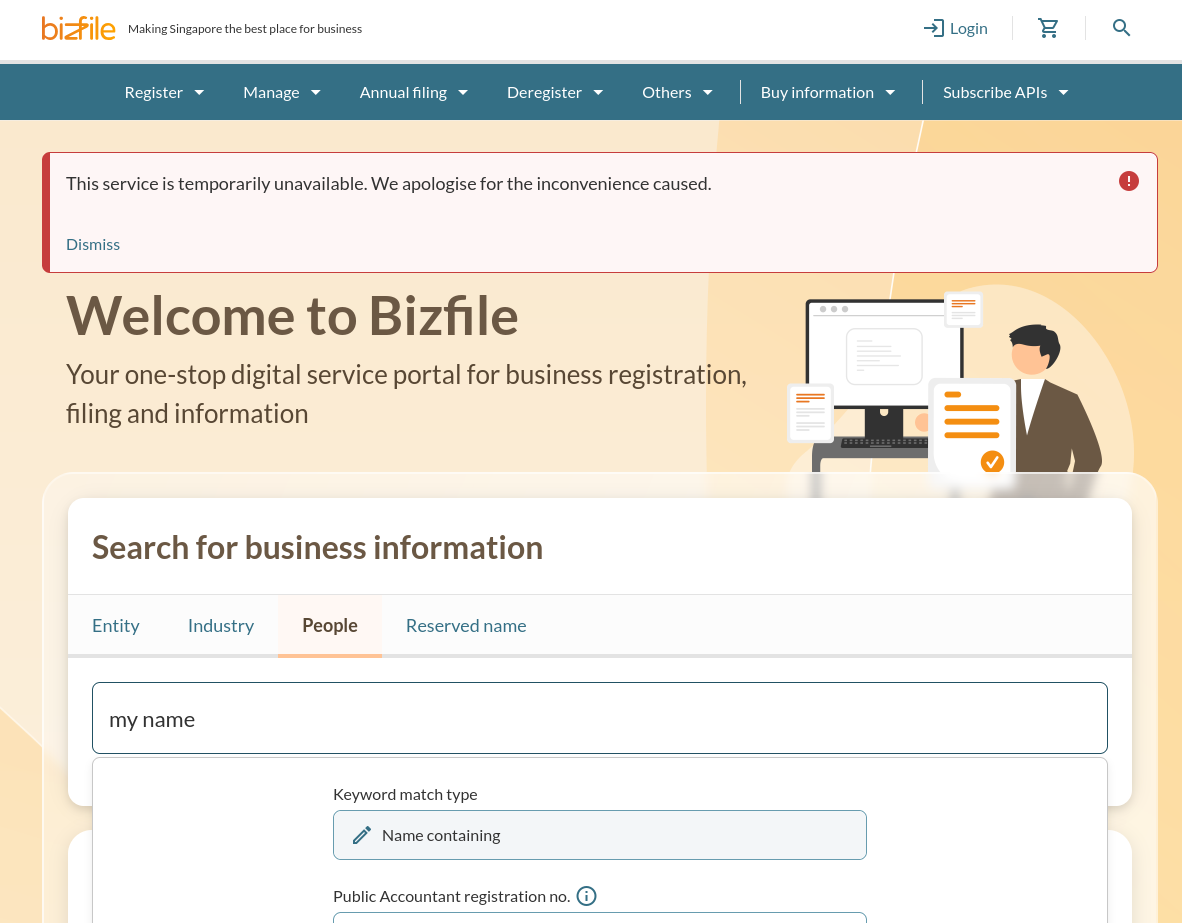The width and height of the screenshot is (1182, 923).
Task: Dismiss the service unavailable alert
Action: pyautogui.click(x=93, y=244)
